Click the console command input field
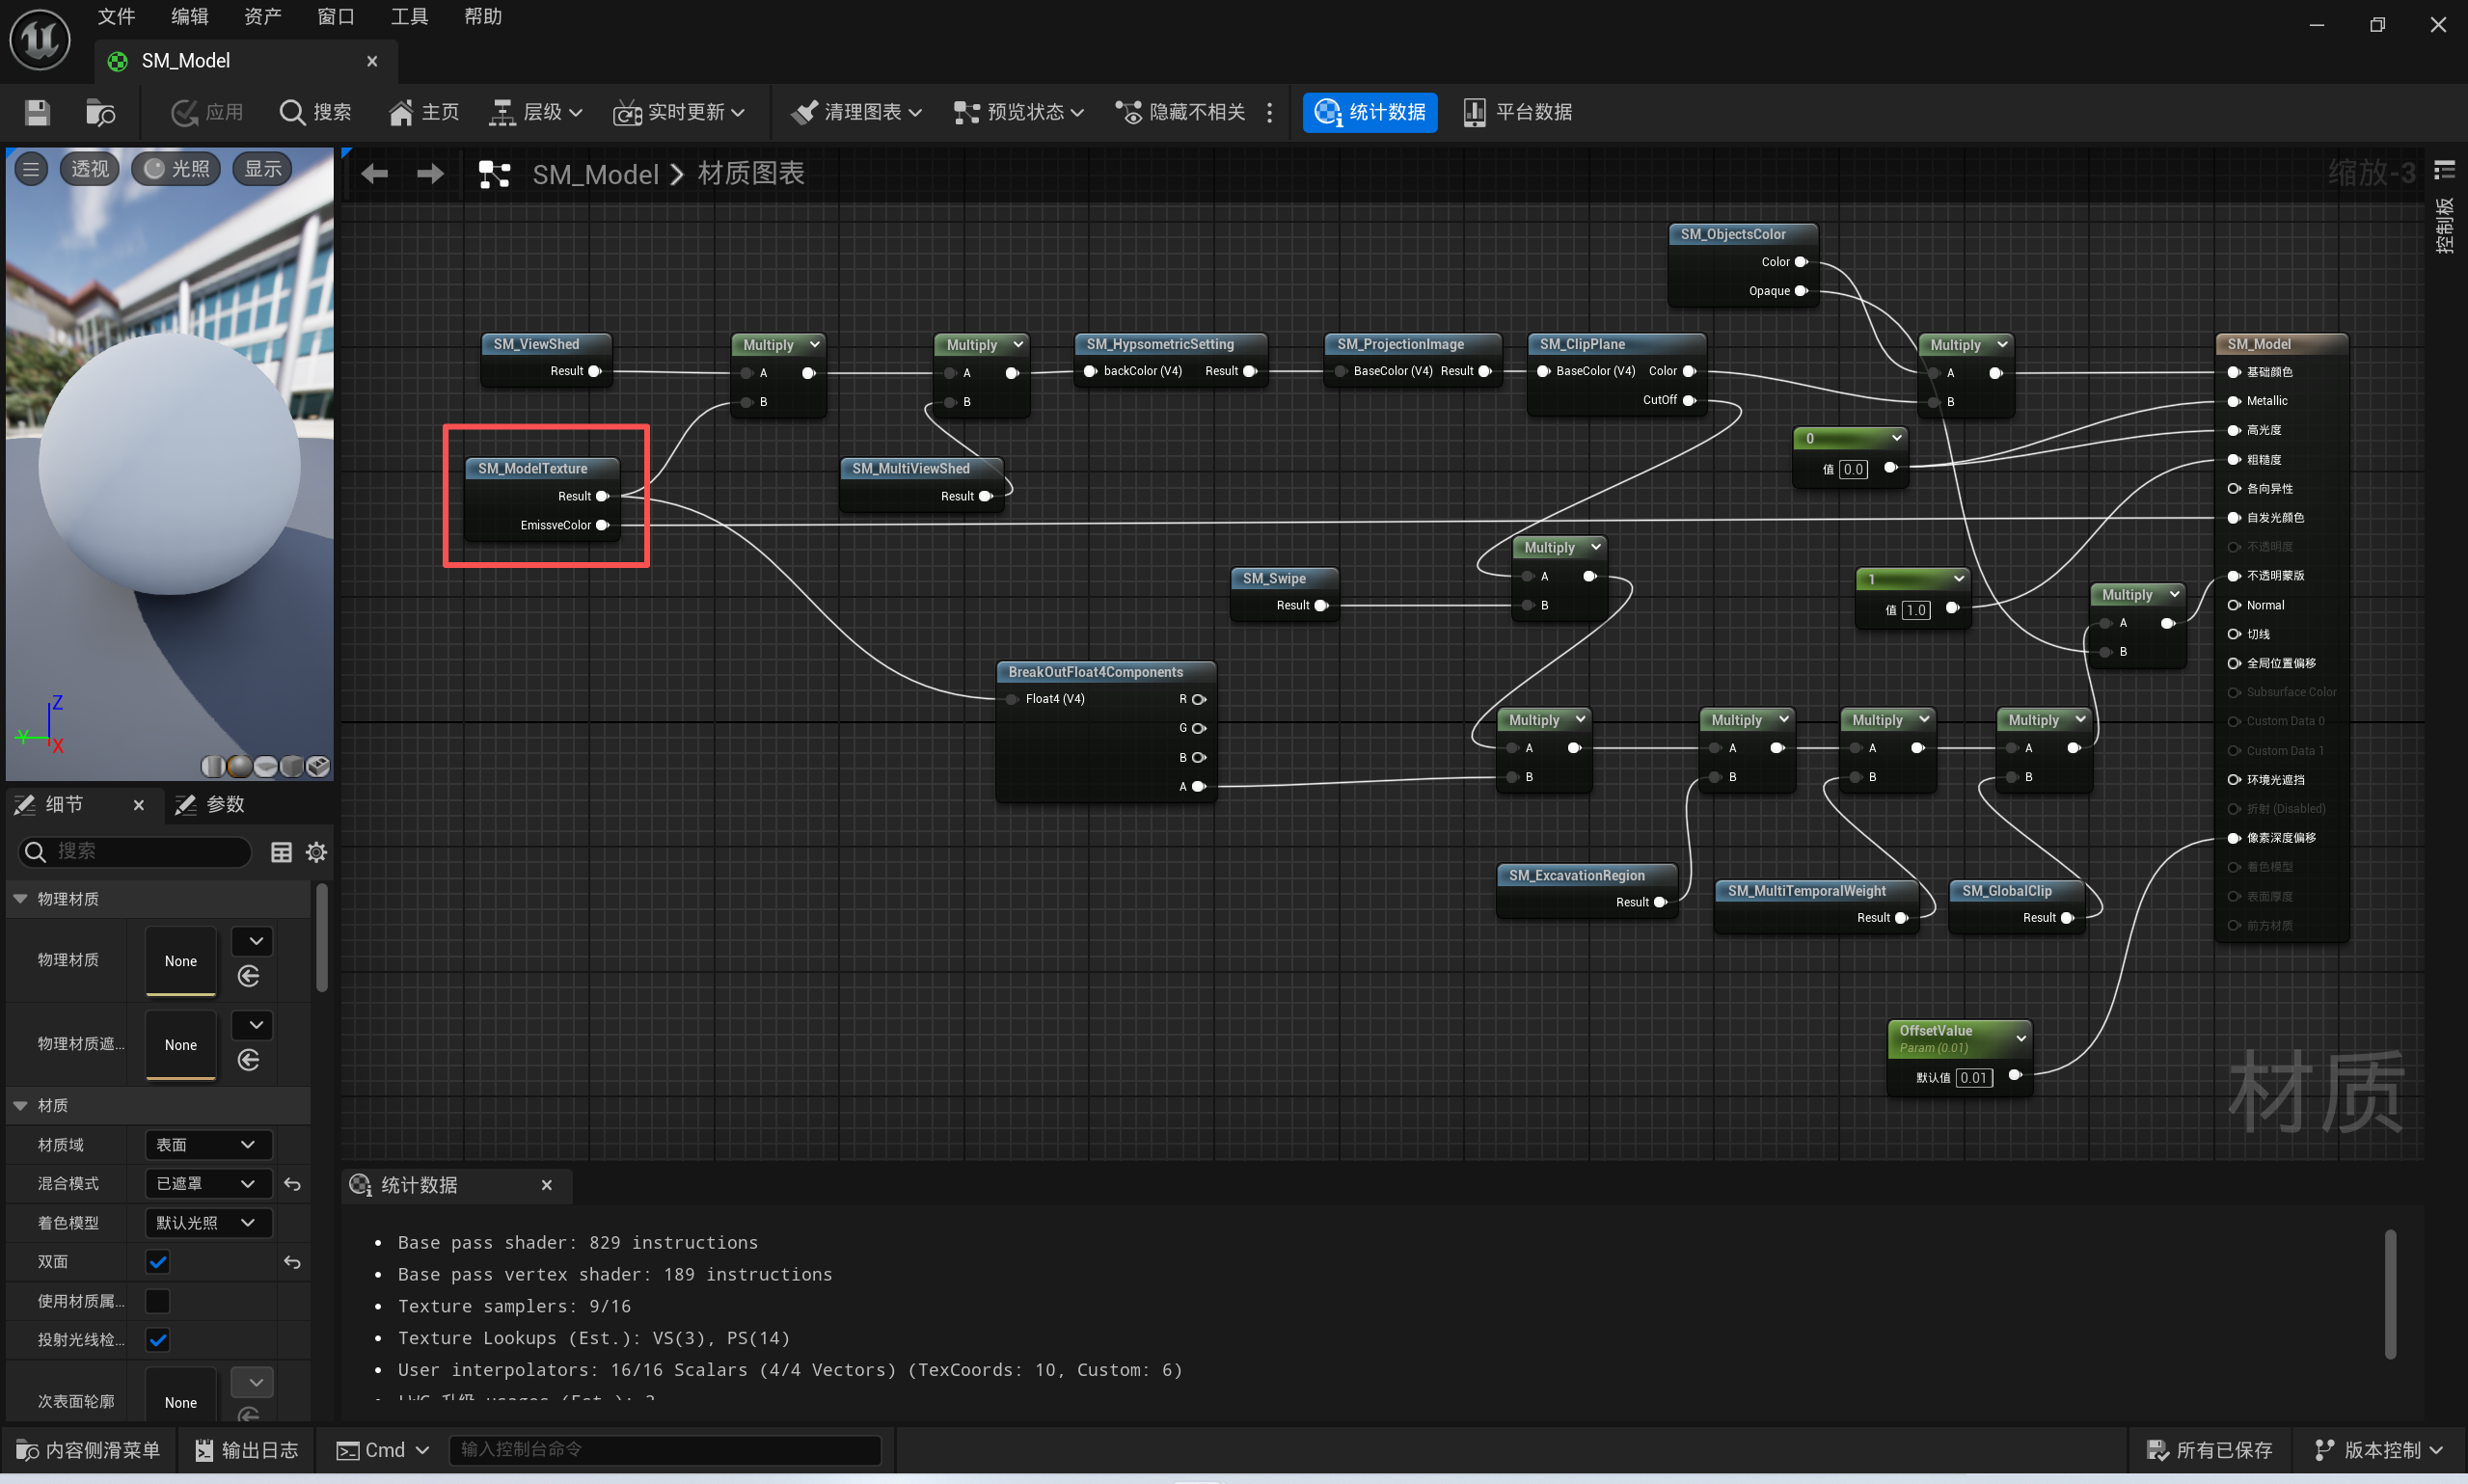2468x1484 pixels. 664,1450
